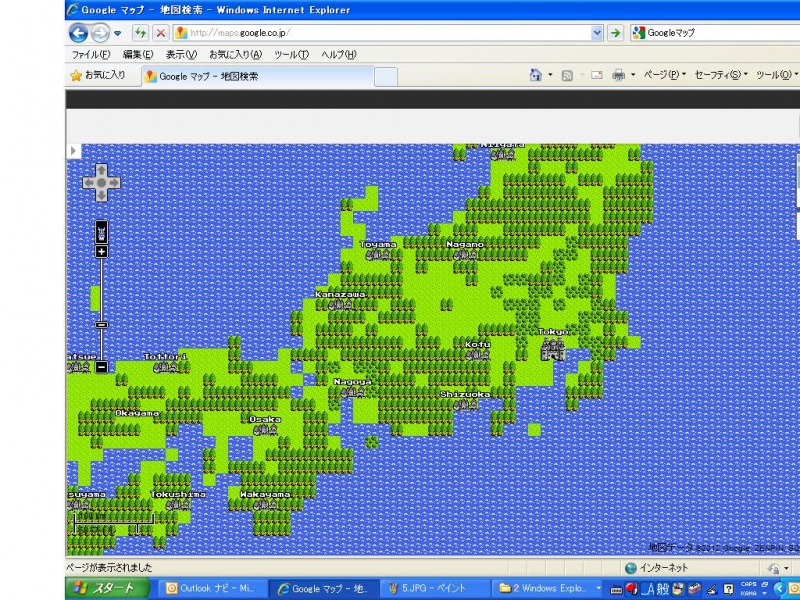The image size is (800, 600).
Task: Click the RSS feeds icon
Action: [567, 76]
